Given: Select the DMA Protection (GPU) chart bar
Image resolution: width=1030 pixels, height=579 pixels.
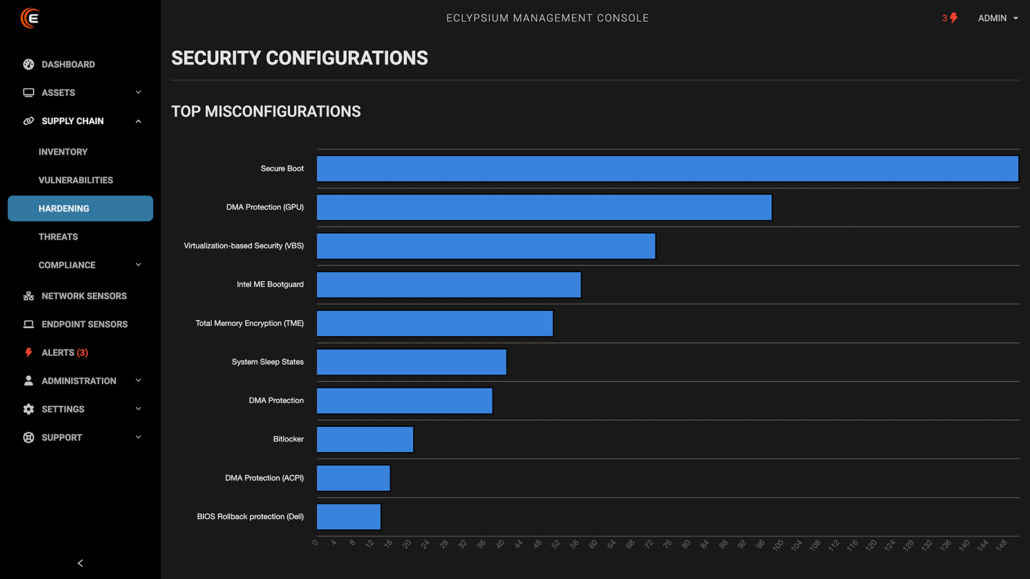Looking at the screenshot, I should 544,207.
